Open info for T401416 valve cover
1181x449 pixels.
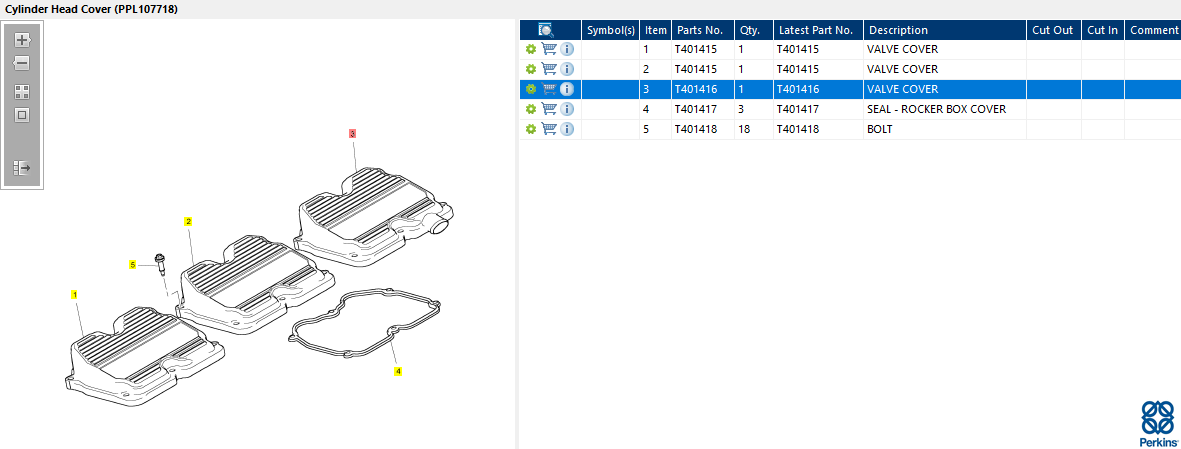click(x=567, y=89)
